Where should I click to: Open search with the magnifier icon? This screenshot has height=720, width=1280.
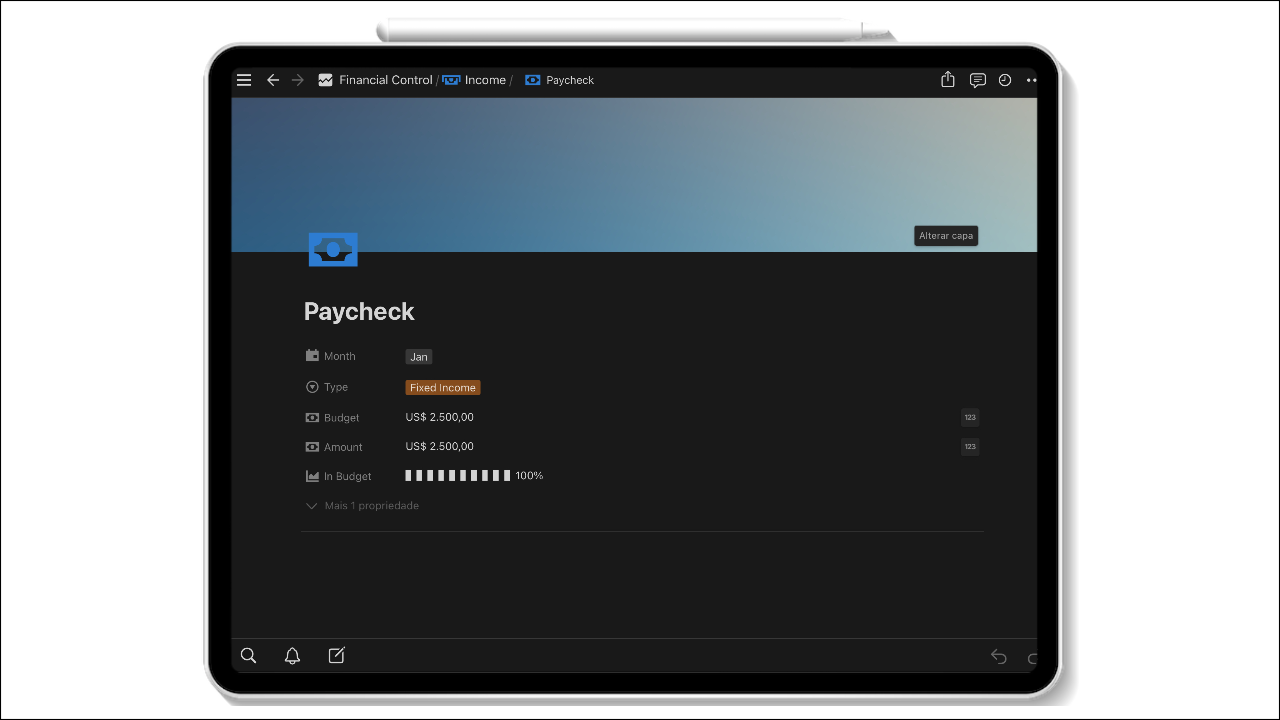pyautogui.click(x=249, y=656)
